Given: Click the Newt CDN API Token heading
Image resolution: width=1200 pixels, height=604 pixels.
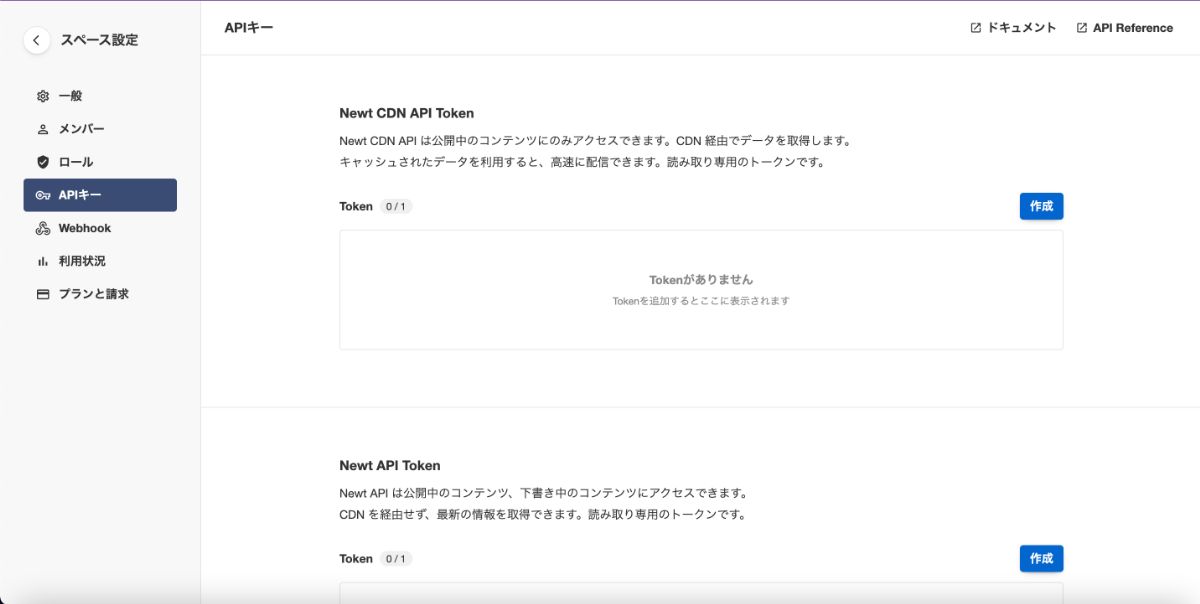Looking at the screenshot, I should (407, 113).
